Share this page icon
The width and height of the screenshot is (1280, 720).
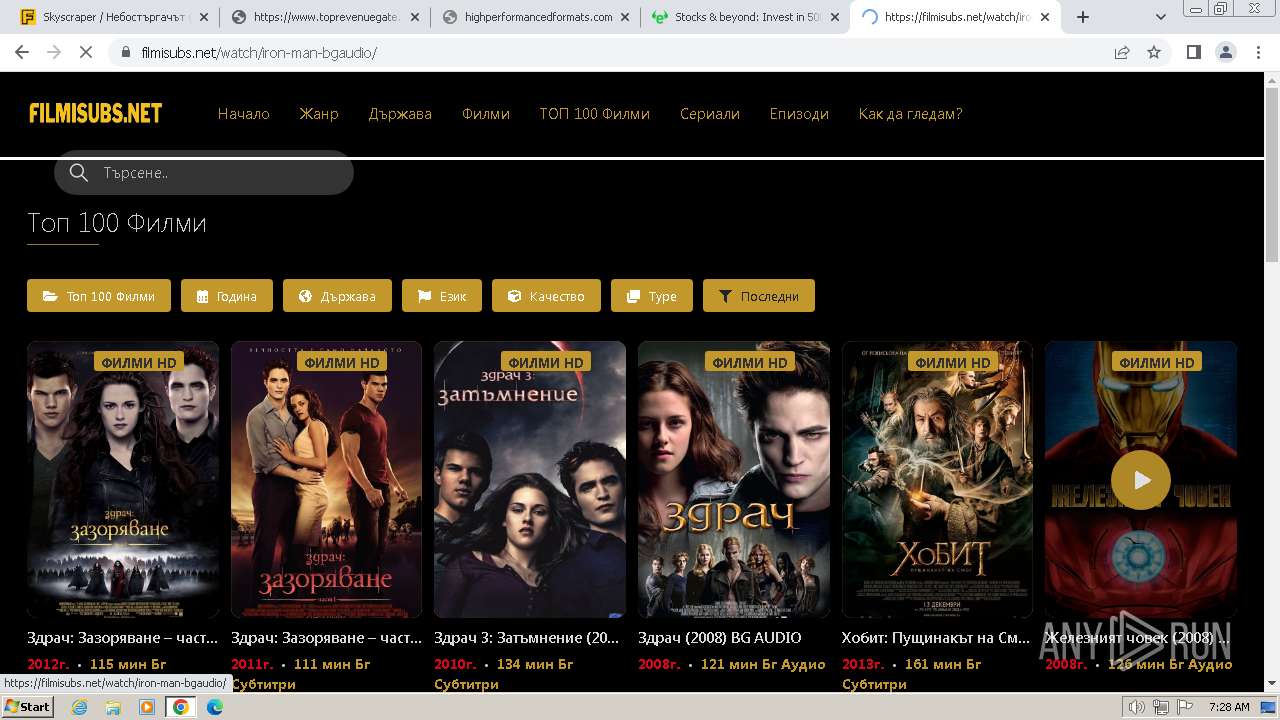pos(1122,52)
